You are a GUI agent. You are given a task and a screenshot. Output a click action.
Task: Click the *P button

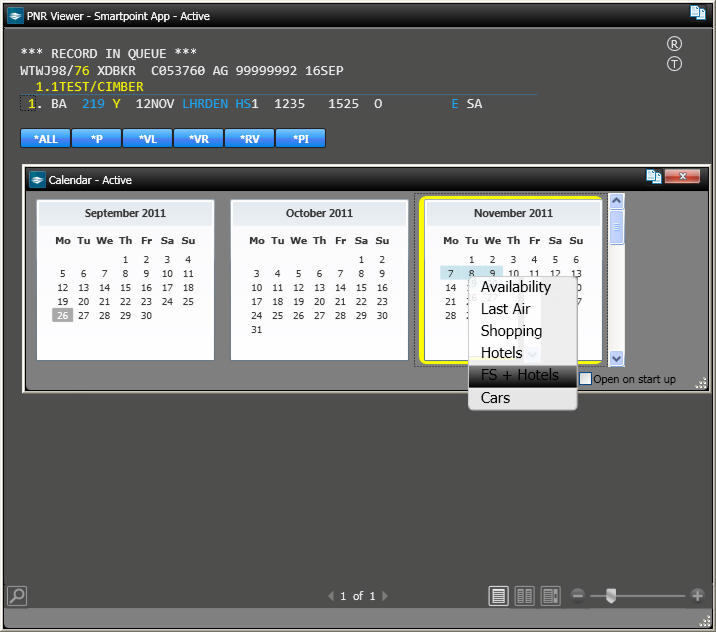96,138
